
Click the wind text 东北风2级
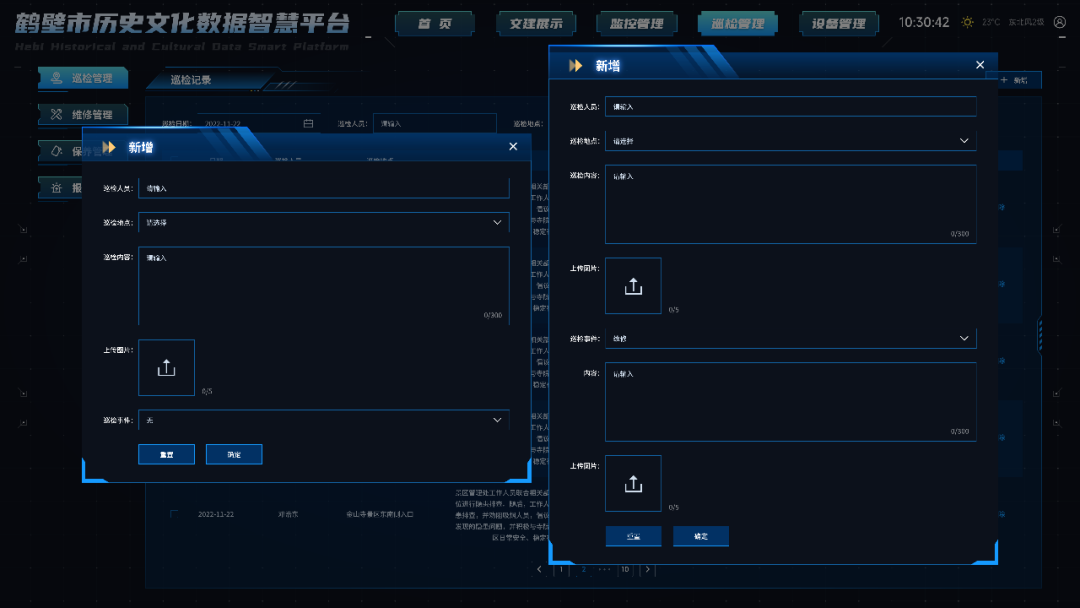coord(1026,22)
